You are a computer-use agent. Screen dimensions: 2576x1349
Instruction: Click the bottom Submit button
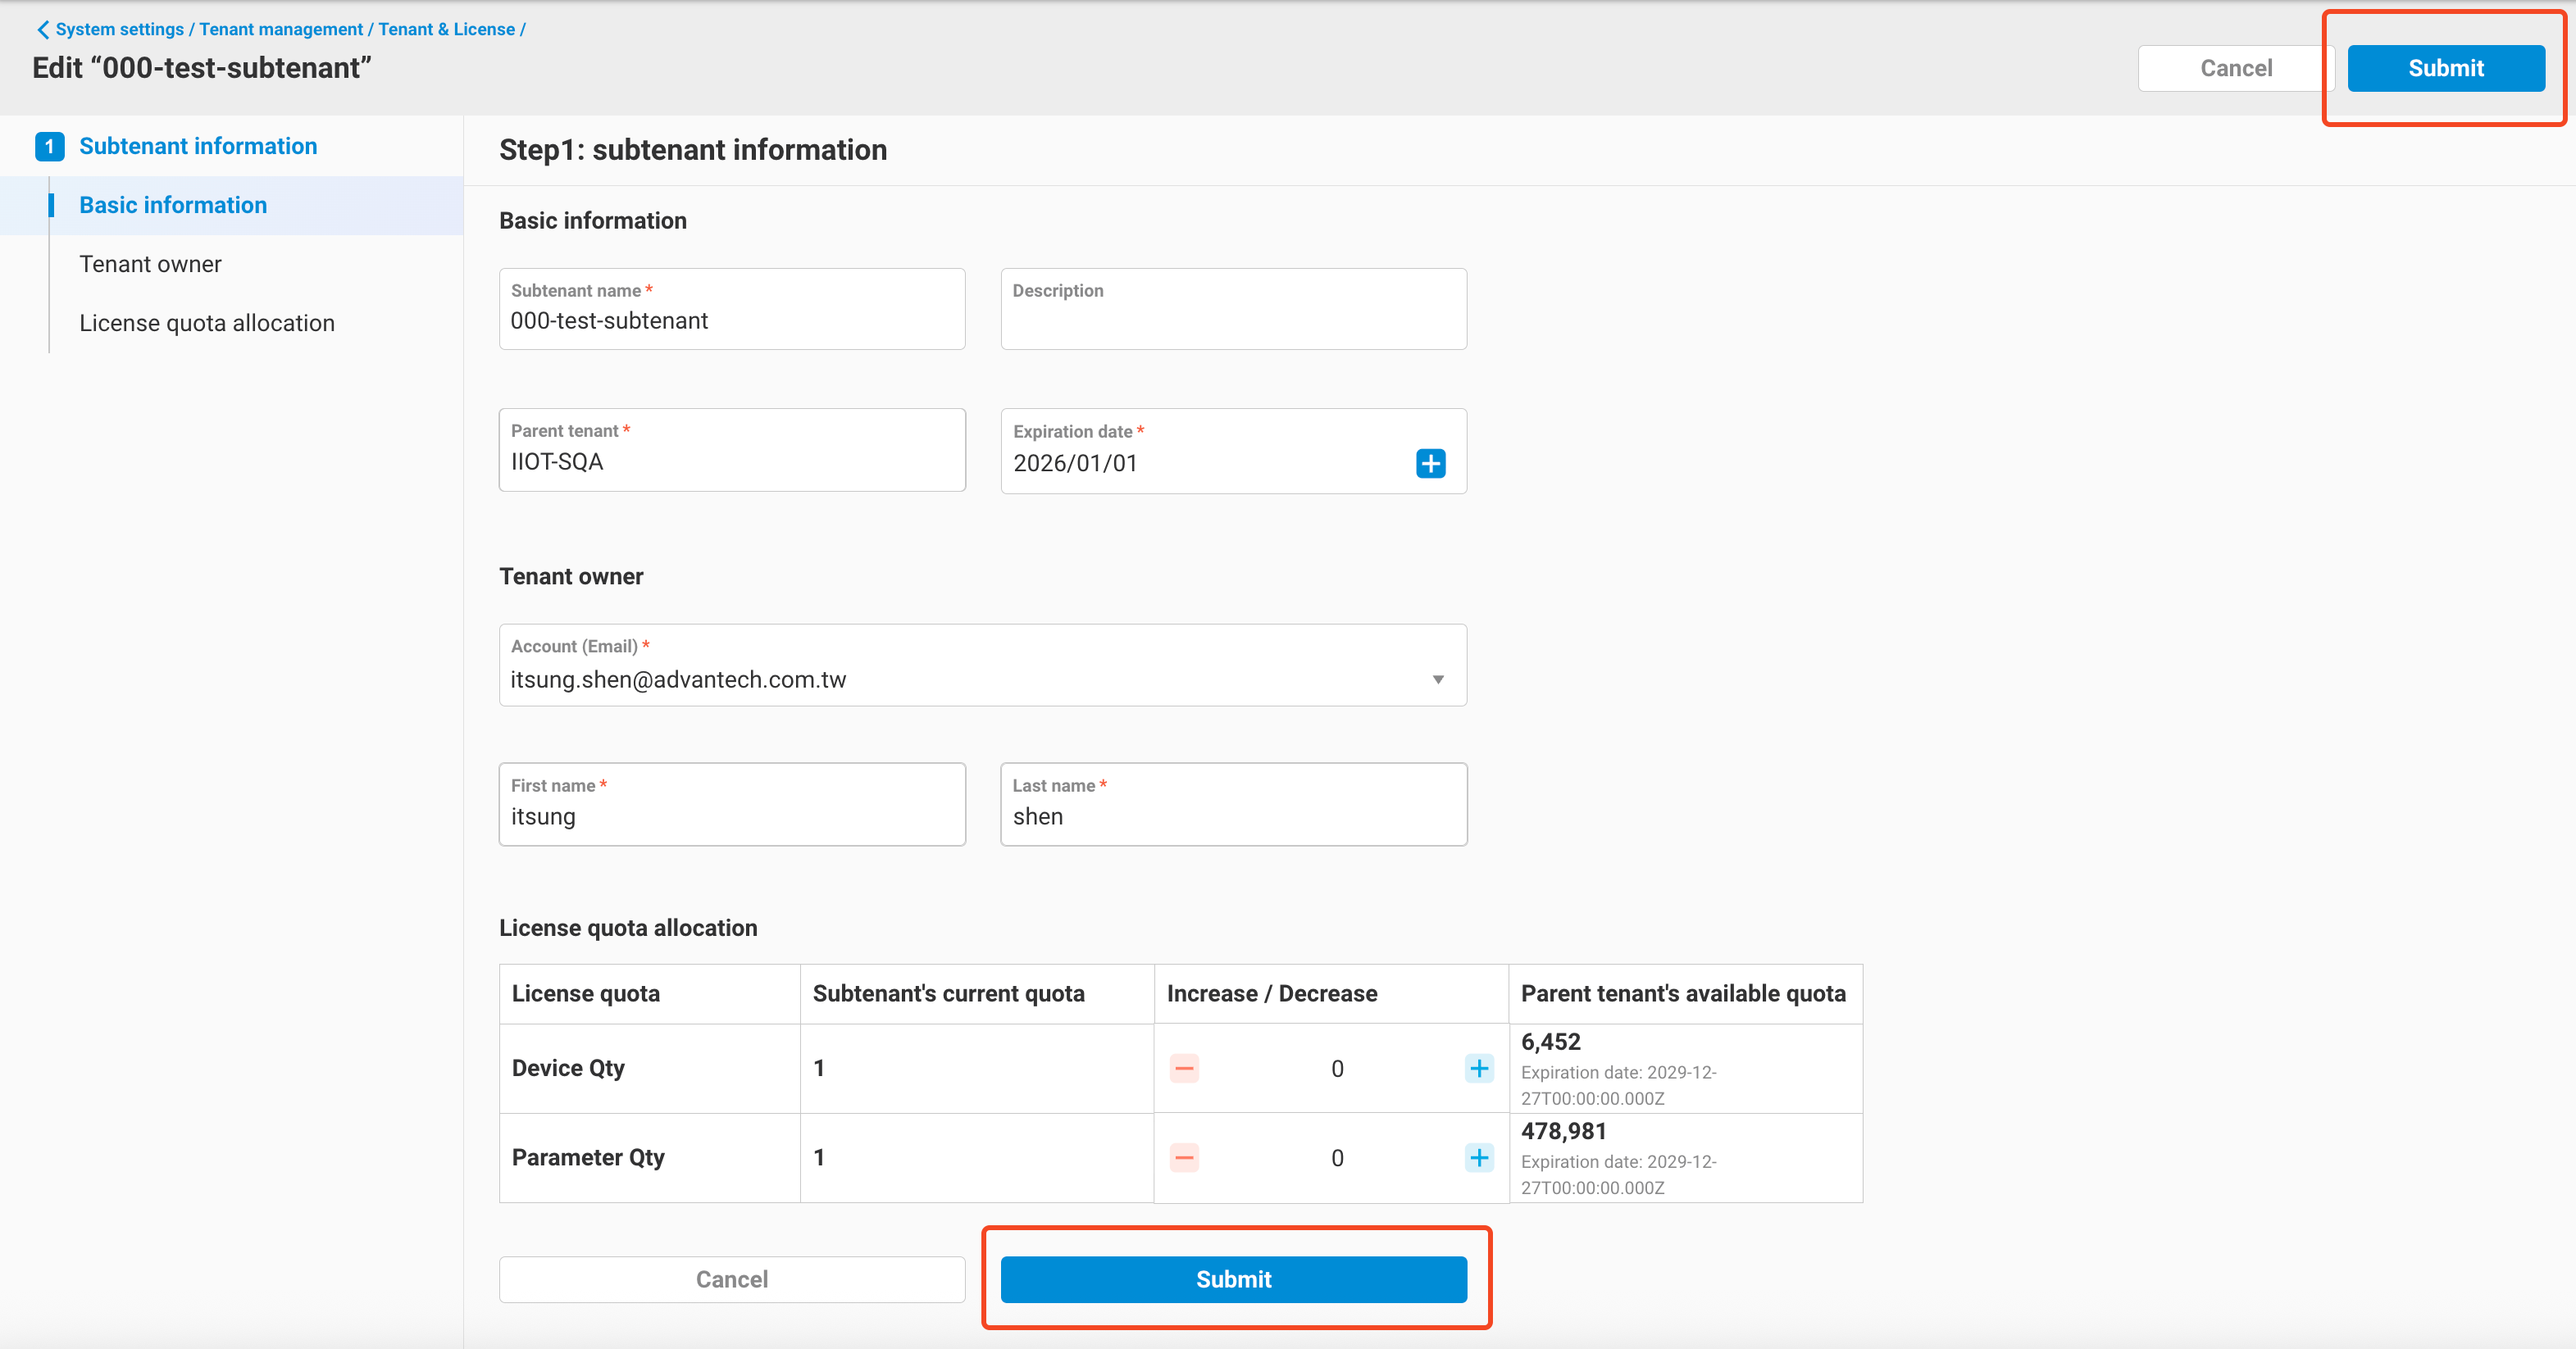[1233, 1279]
